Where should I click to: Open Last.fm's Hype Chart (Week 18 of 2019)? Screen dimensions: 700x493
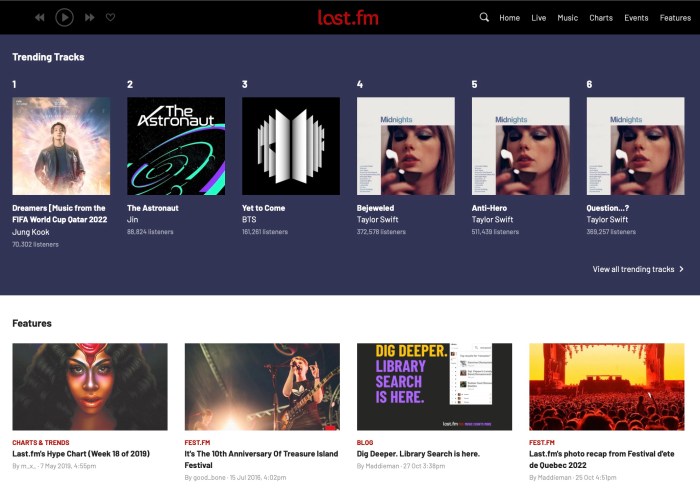pyautogui.click(x=81, y=454)
